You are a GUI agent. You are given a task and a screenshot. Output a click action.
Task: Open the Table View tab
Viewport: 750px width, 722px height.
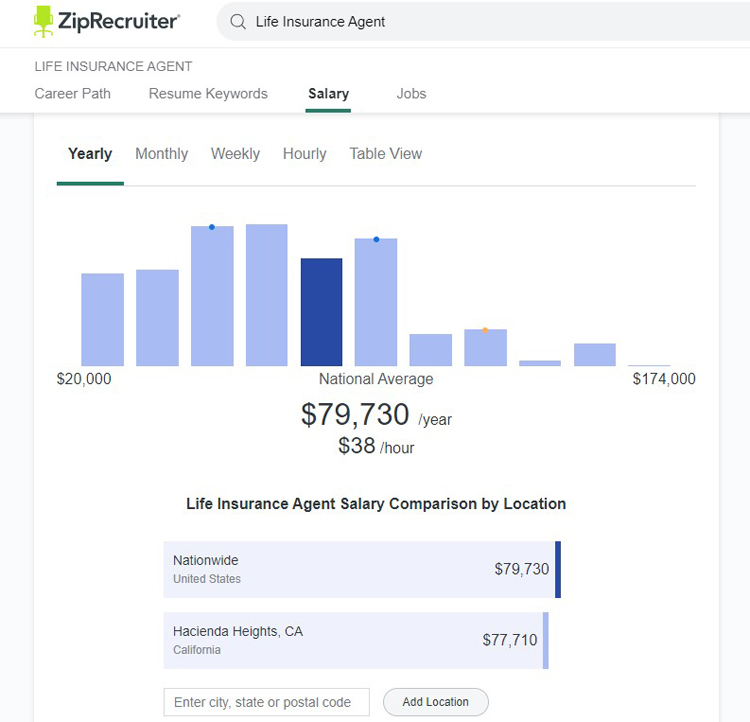[386, 154]
